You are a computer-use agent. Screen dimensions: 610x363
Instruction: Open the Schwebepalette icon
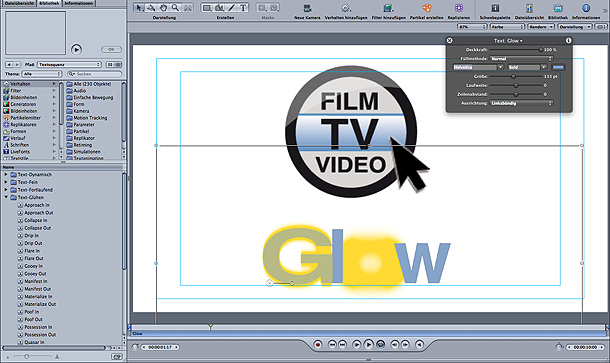click(495, 8)
